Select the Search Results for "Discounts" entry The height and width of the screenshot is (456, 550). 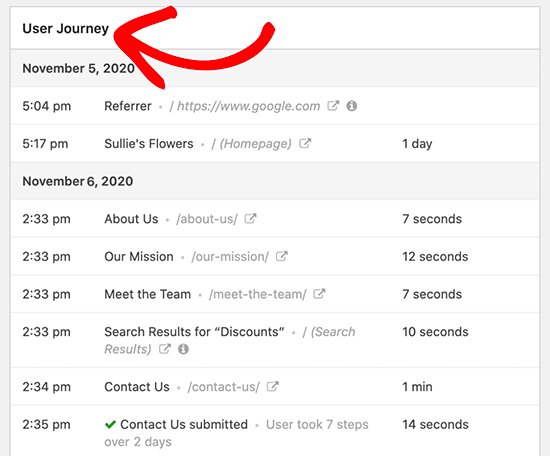[x=194, y=332]
